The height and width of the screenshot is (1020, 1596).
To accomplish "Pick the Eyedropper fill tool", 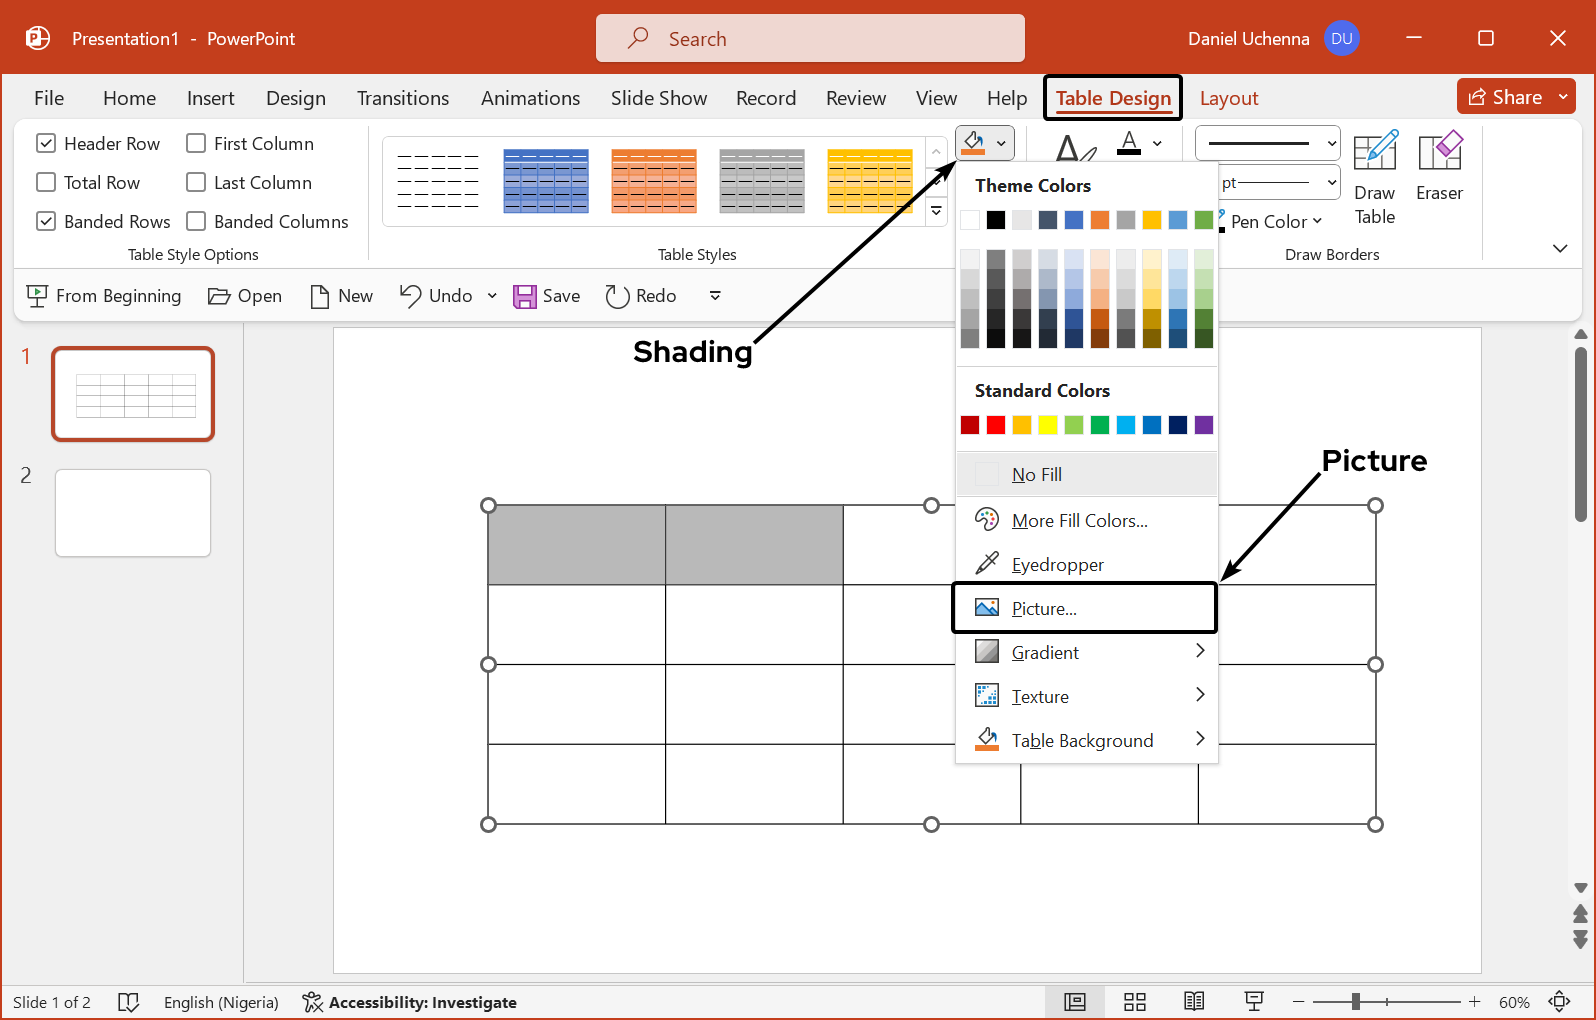I will [1057, 565].
